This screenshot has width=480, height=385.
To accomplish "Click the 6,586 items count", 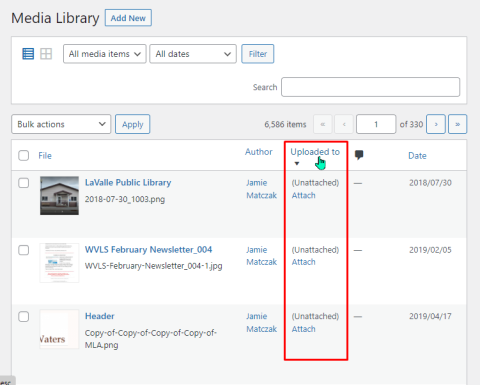I will click(285, 124).
